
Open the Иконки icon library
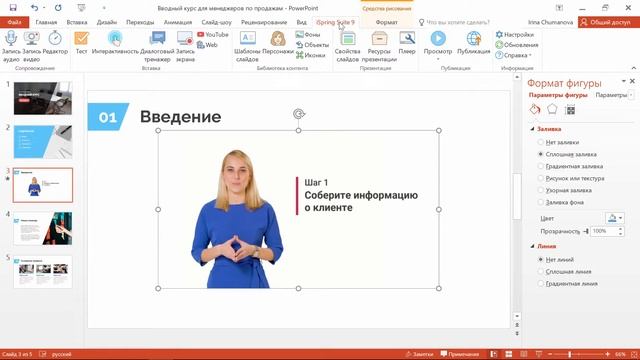click(311, 55)
